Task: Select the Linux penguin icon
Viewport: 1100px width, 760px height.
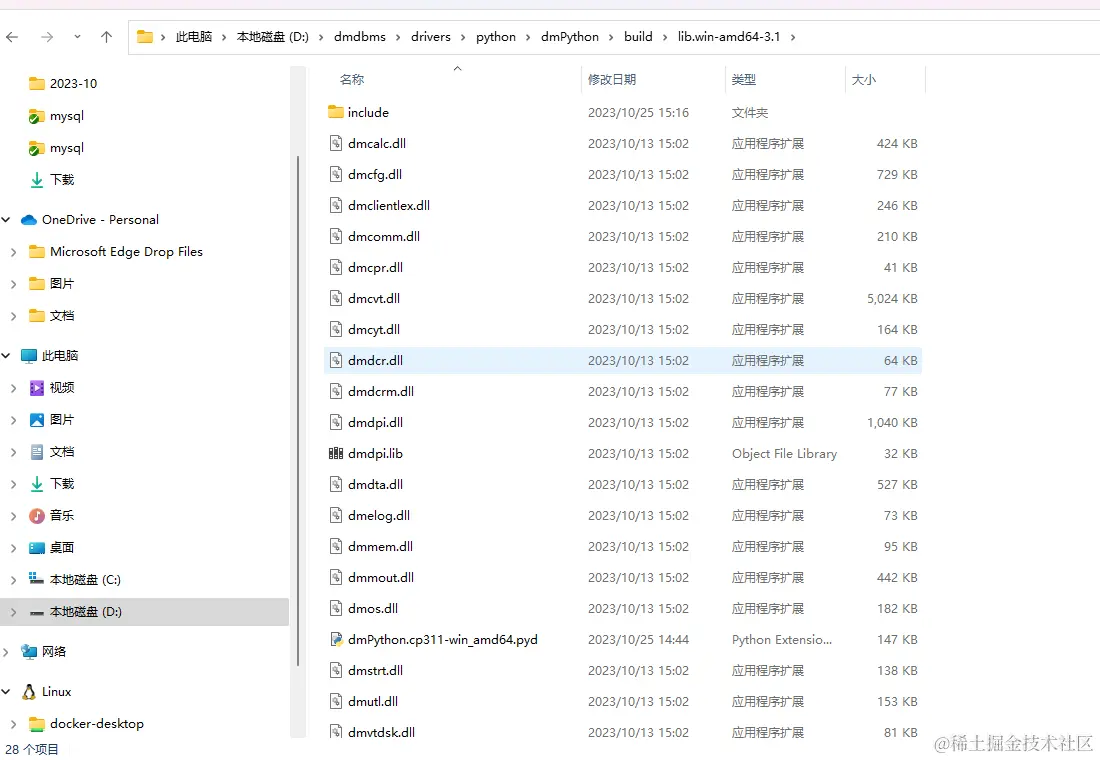Action: coord(29,692)
